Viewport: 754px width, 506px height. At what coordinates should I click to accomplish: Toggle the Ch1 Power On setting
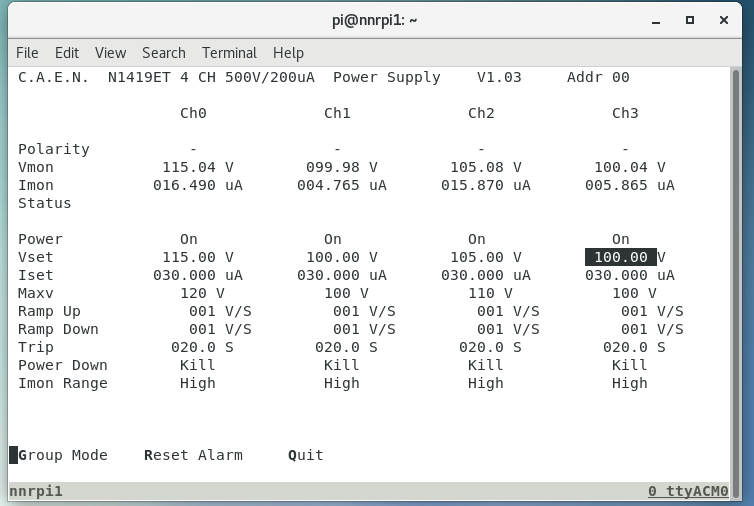click(x=333, y=239)
